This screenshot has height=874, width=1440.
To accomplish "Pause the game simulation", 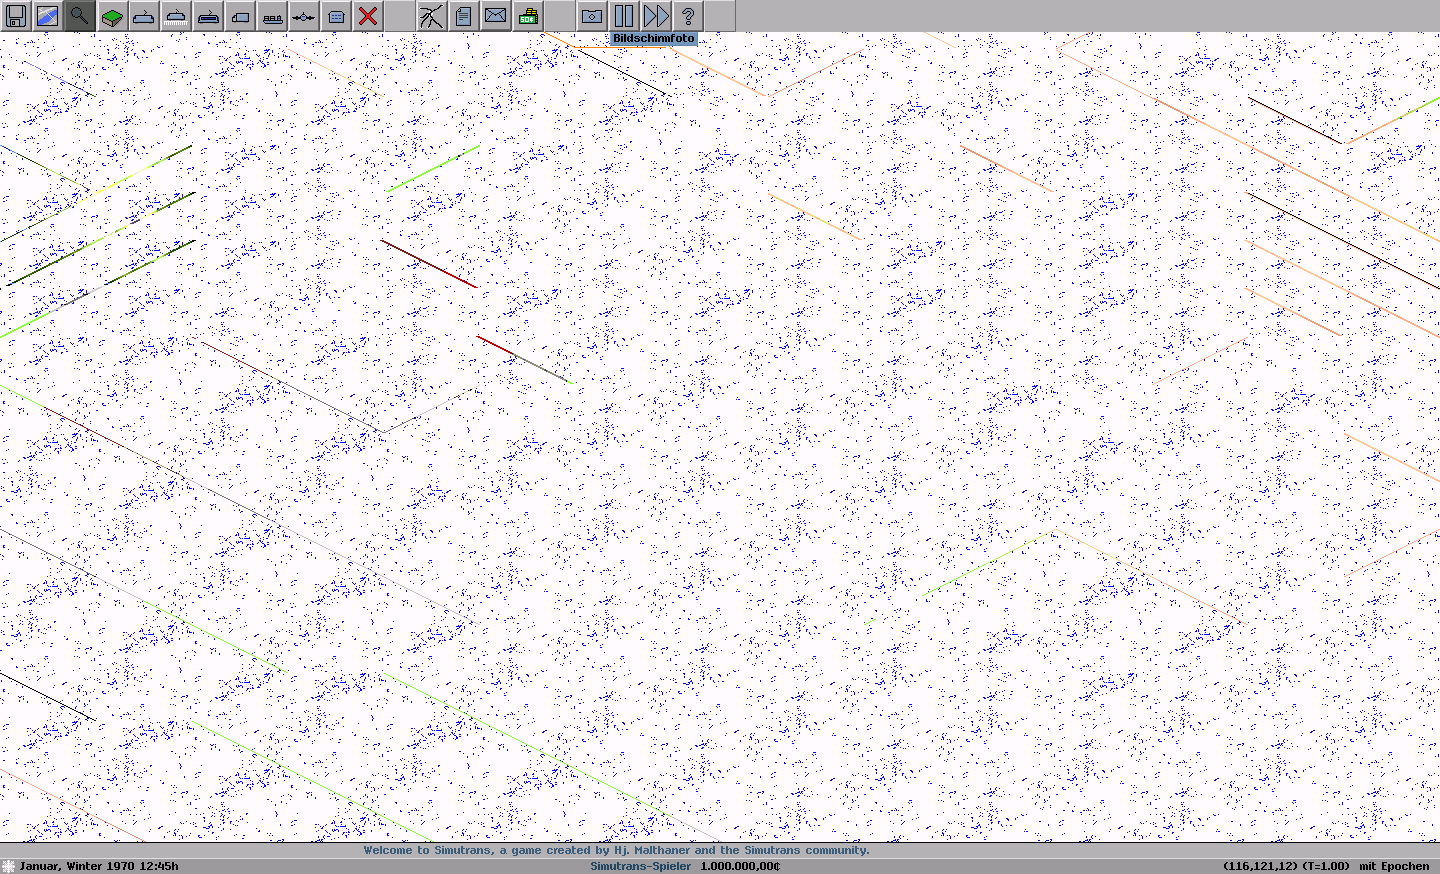I will pyautogui.click(x=624, y=16).
